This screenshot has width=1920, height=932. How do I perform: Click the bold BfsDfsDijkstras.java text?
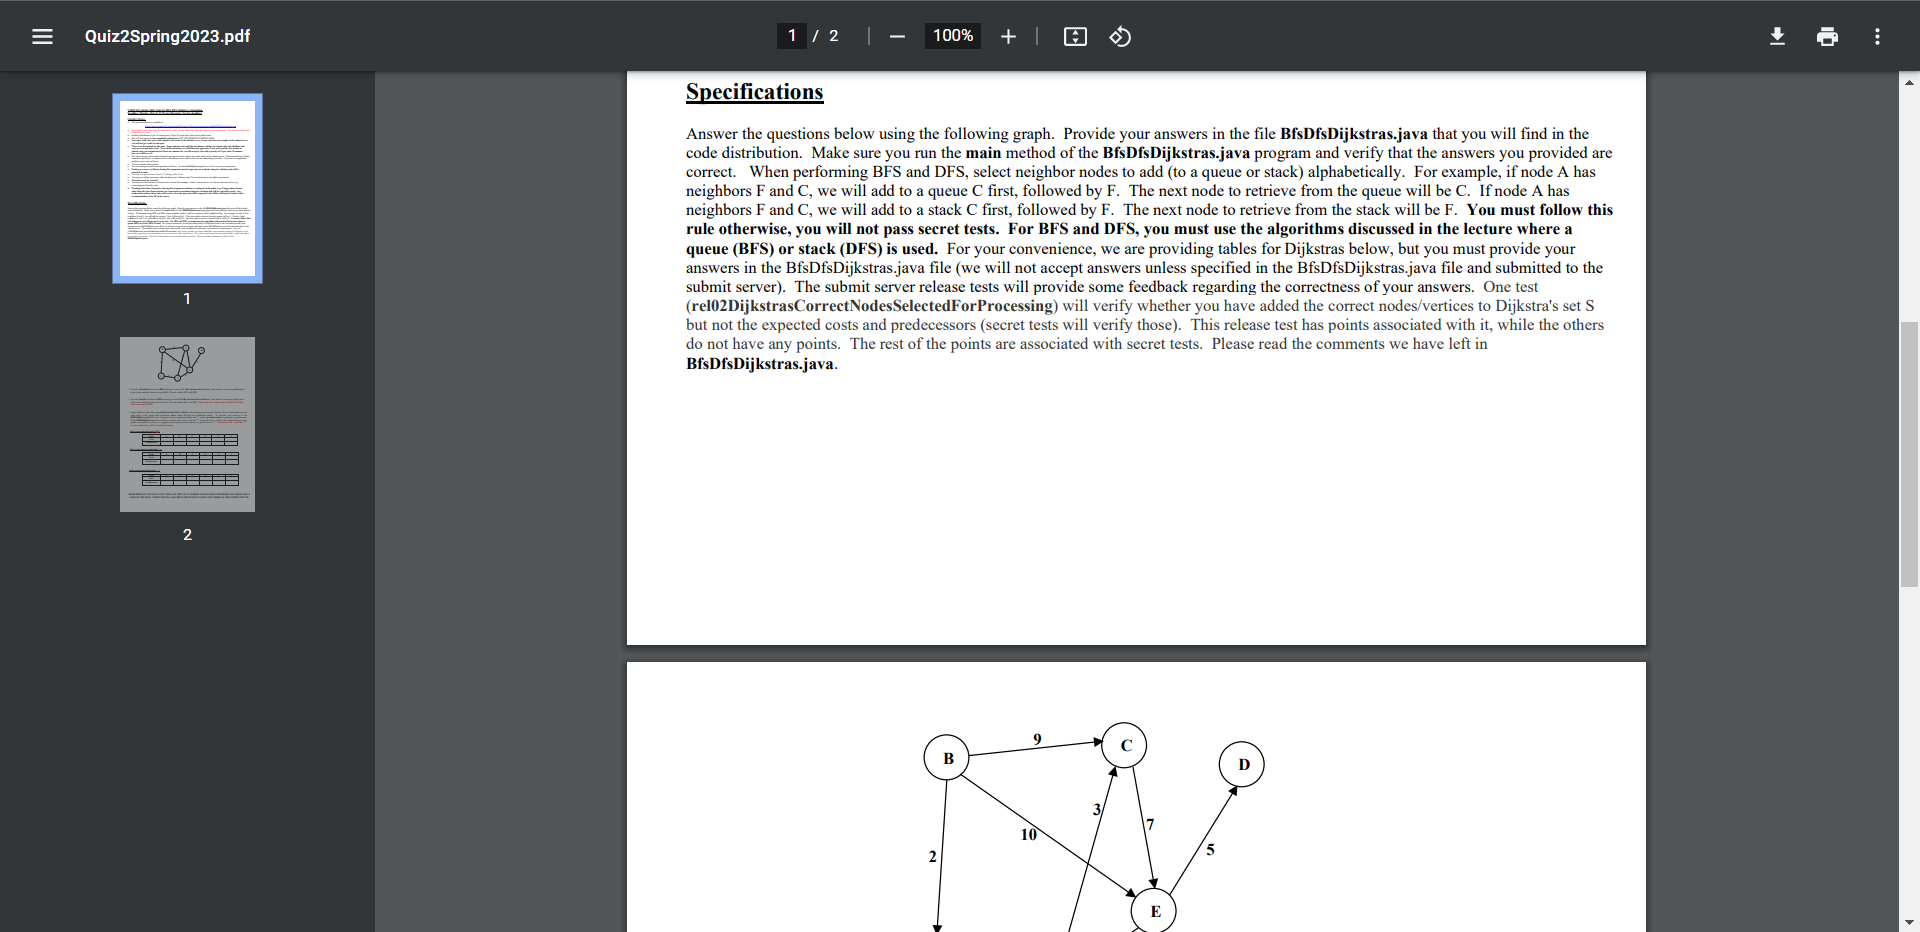1353,133
